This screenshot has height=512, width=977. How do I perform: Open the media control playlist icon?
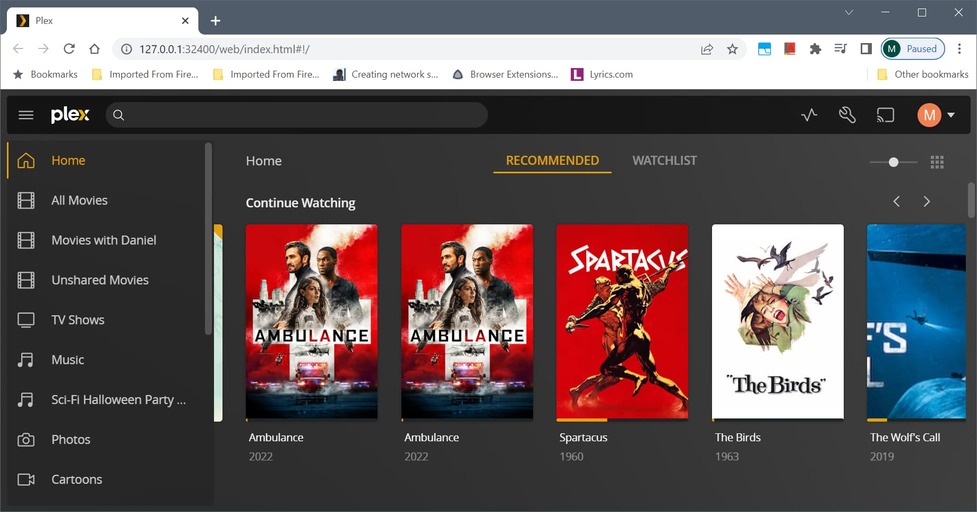[840, 49]
